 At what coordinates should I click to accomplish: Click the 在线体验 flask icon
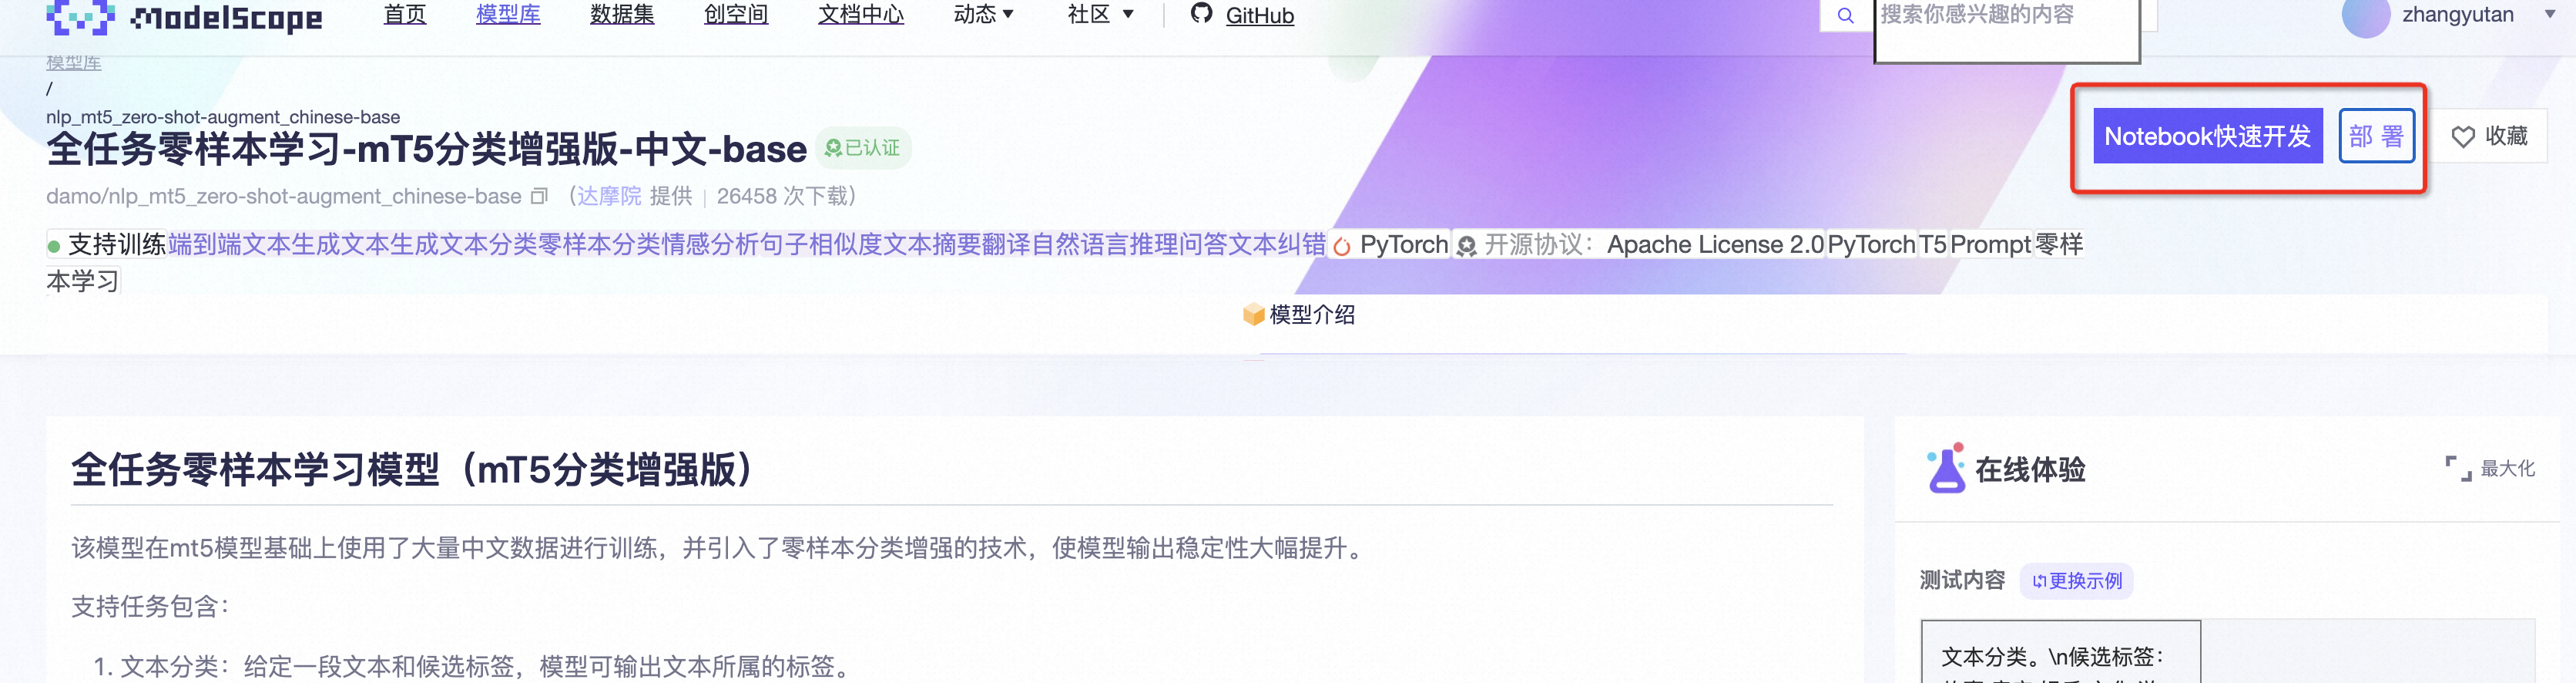point(1946,467)
